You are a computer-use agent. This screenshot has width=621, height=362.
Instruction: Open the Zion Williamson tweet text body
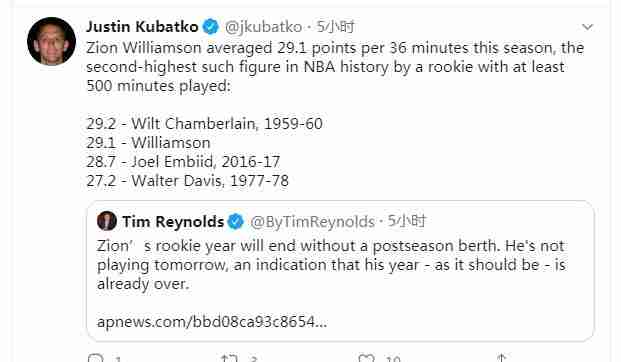click(x=335, y=114)
